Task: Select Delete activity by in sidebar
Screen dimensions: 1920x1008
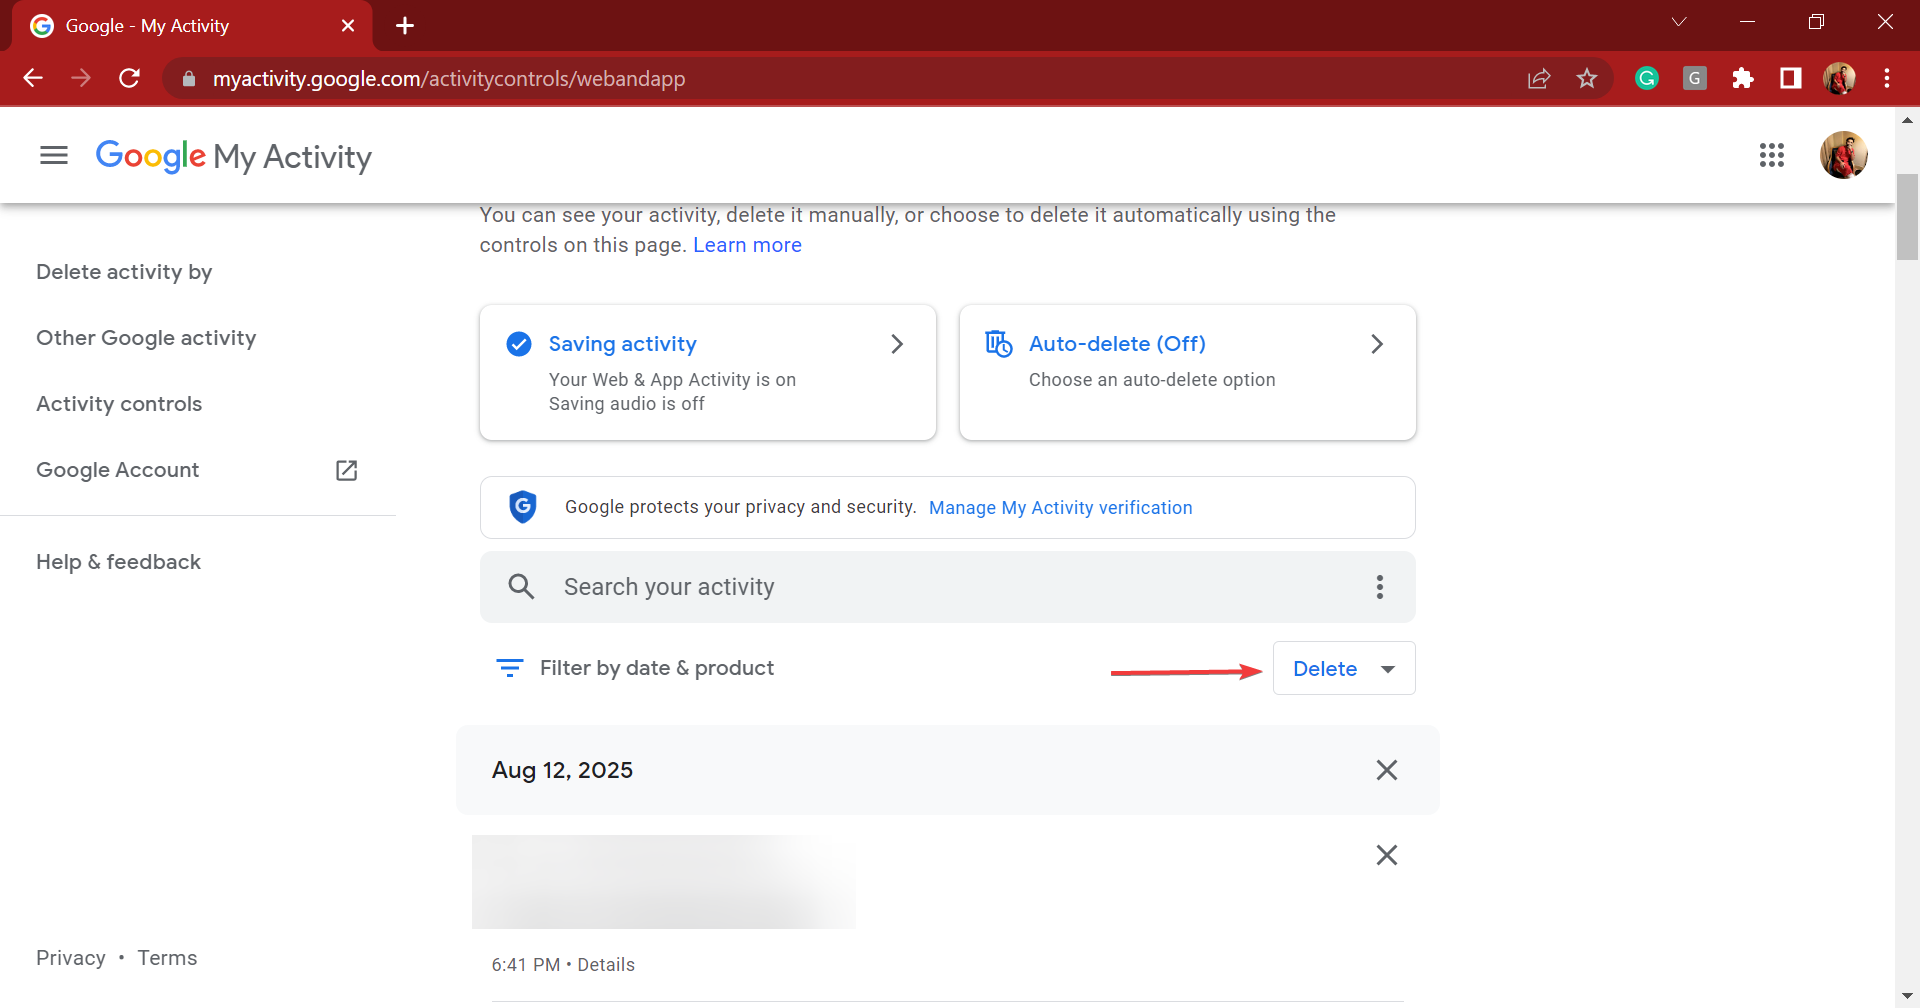Action: coord(124,272)
